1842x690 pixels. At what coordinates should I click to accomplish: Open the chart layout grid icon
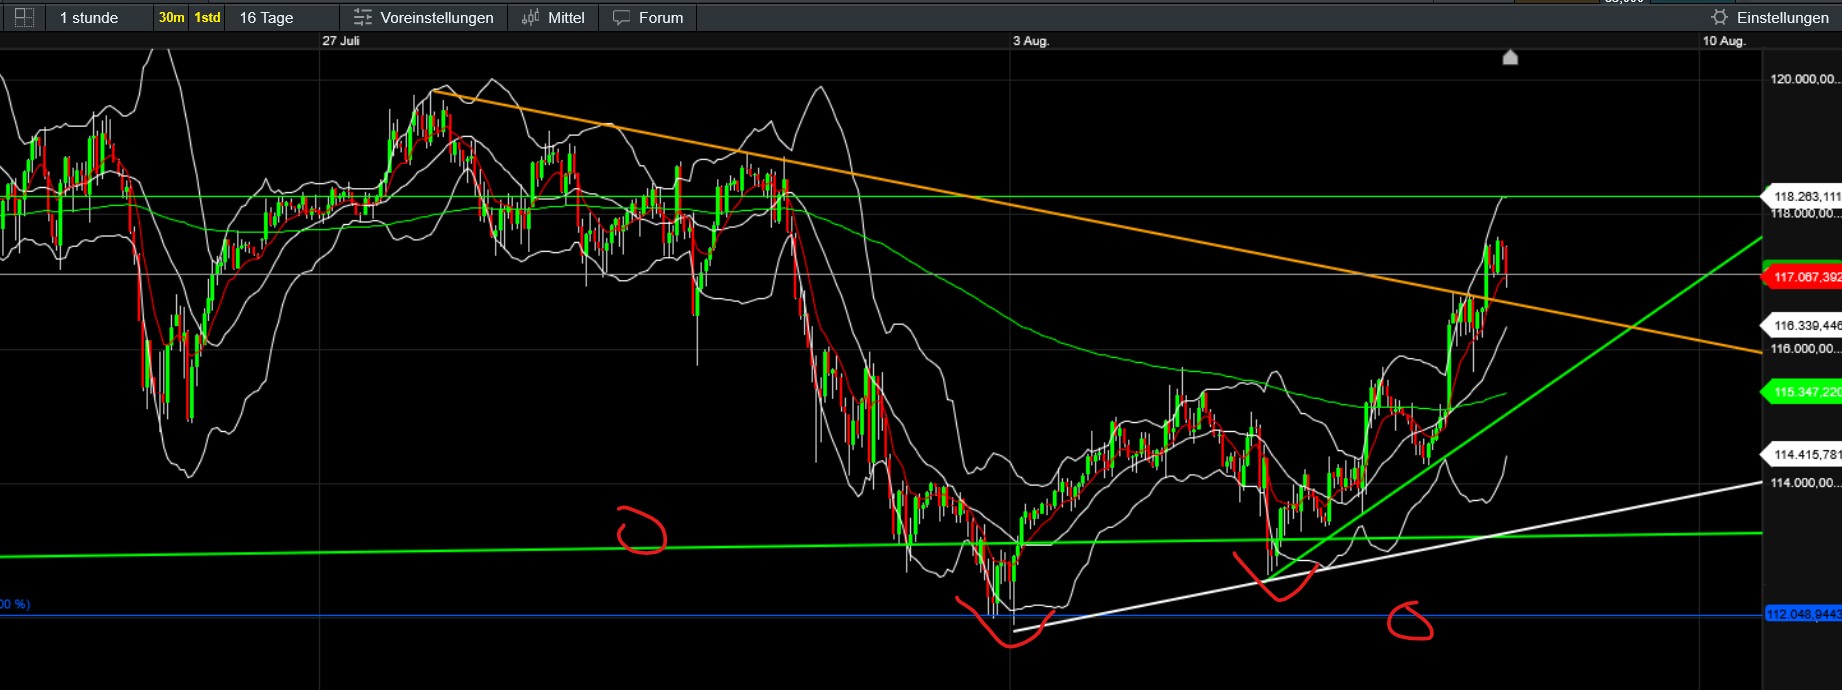coord(24,17)
